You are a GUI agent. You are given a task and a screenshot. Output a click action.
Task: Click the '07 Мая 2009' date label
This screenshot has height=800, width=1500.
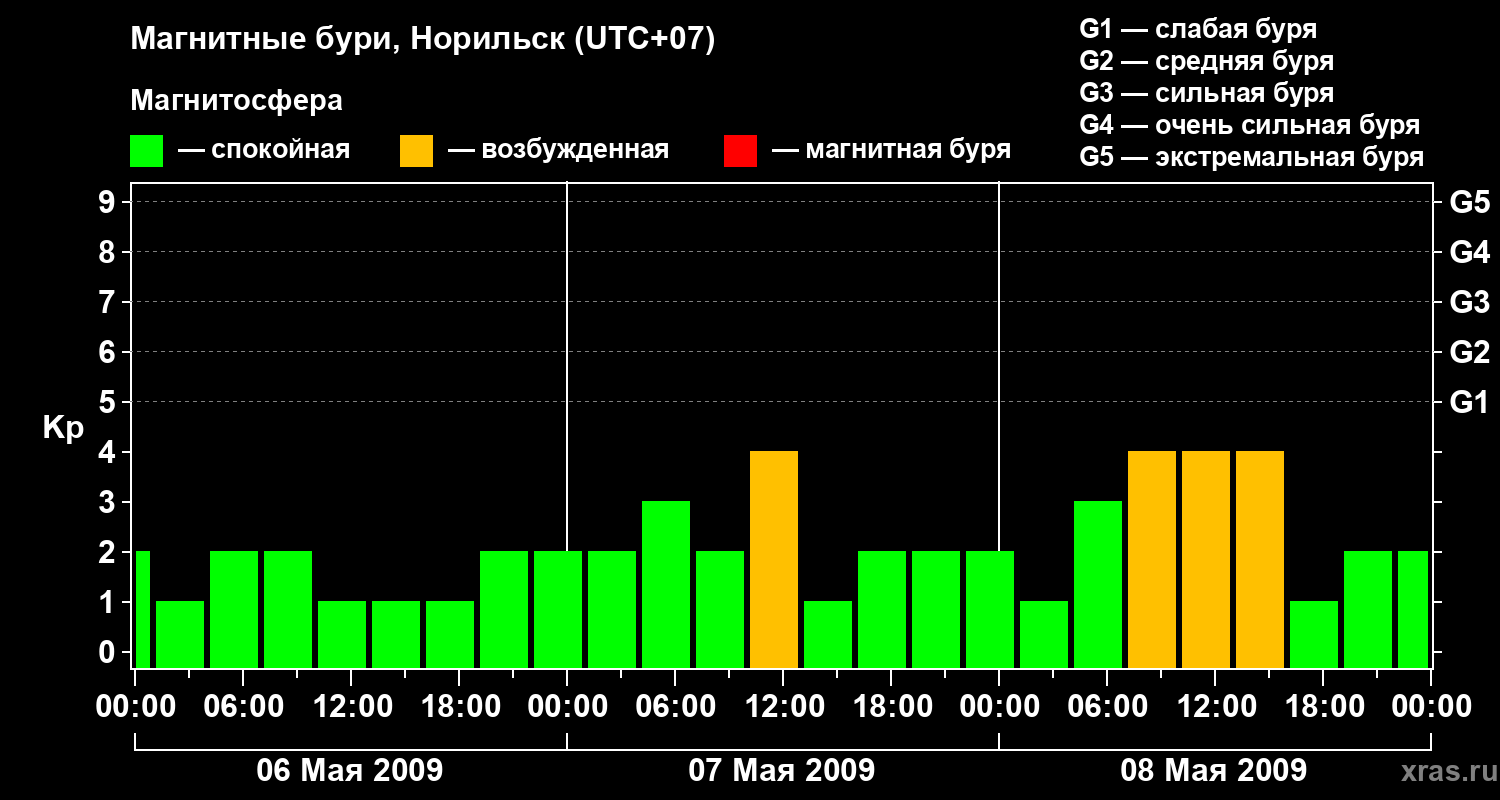[x=782, y=771]
